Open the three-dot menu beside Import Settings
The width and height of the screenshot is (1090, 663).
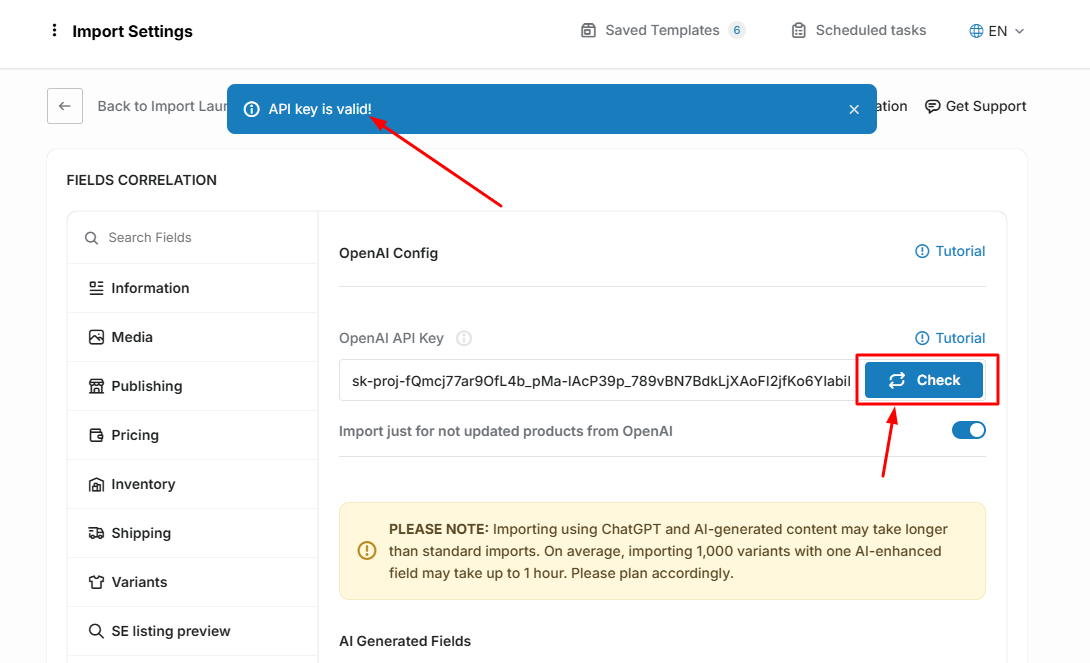(x=54, y=30)
